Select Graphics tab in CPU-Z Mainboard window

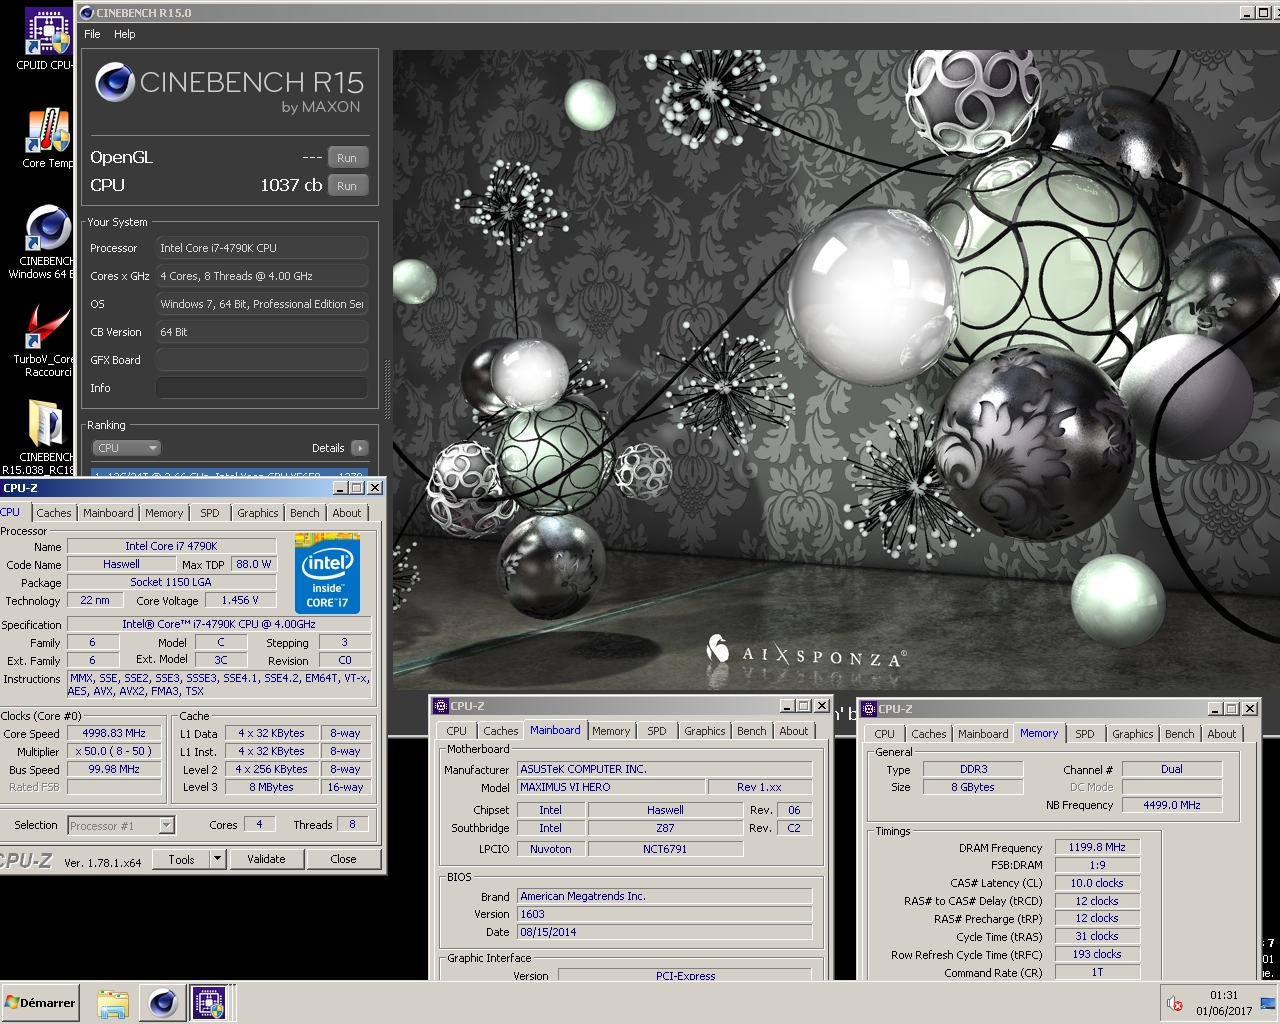(x=705, y=731)
